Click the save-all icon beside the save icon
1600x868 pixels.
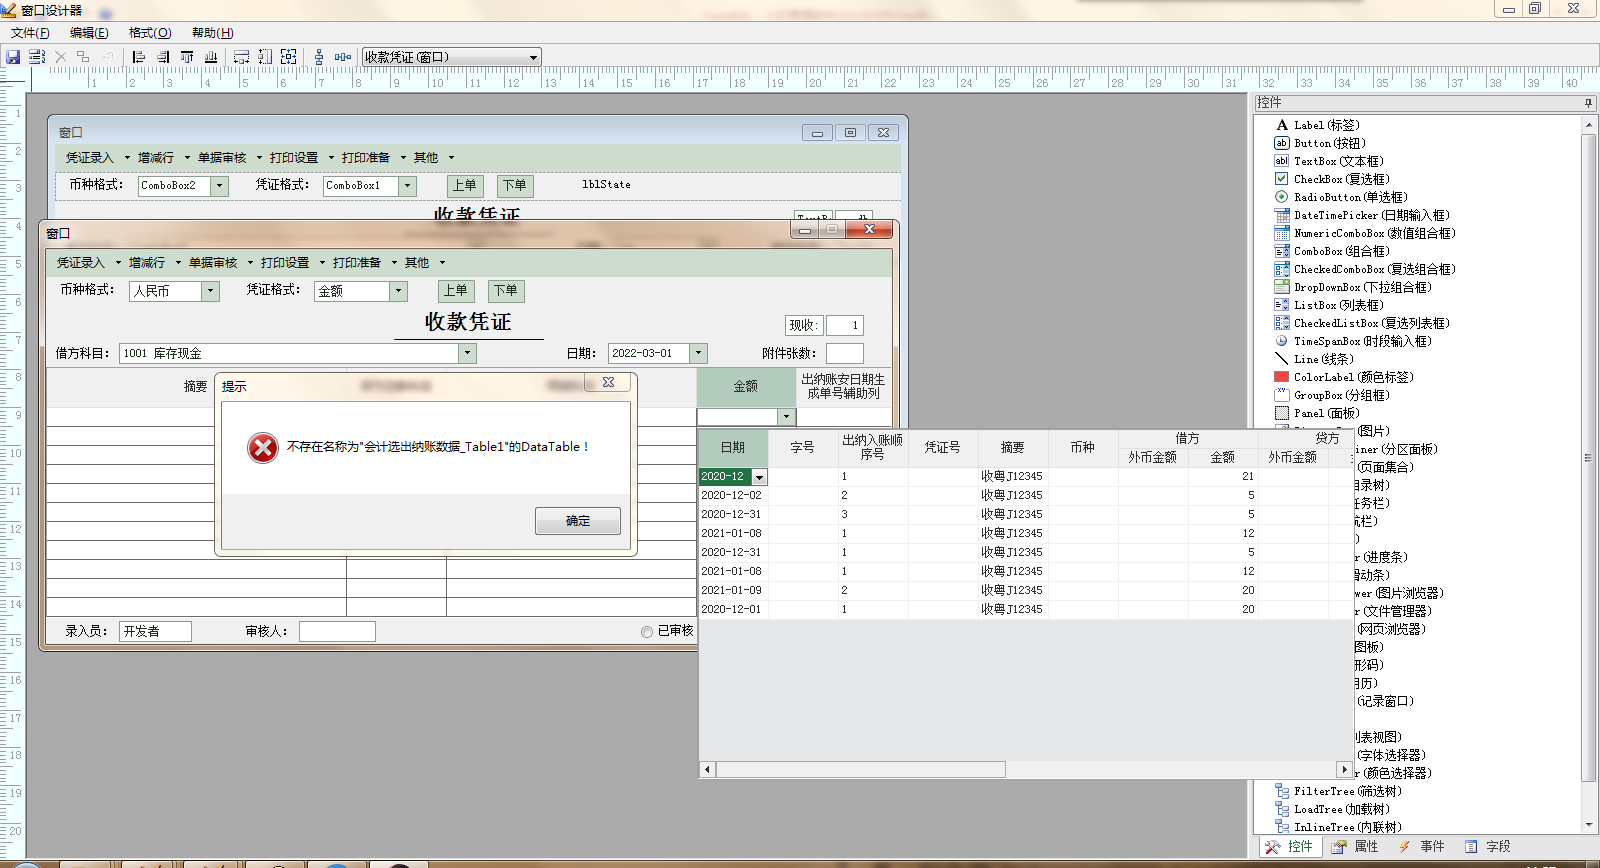pos(37,57)
